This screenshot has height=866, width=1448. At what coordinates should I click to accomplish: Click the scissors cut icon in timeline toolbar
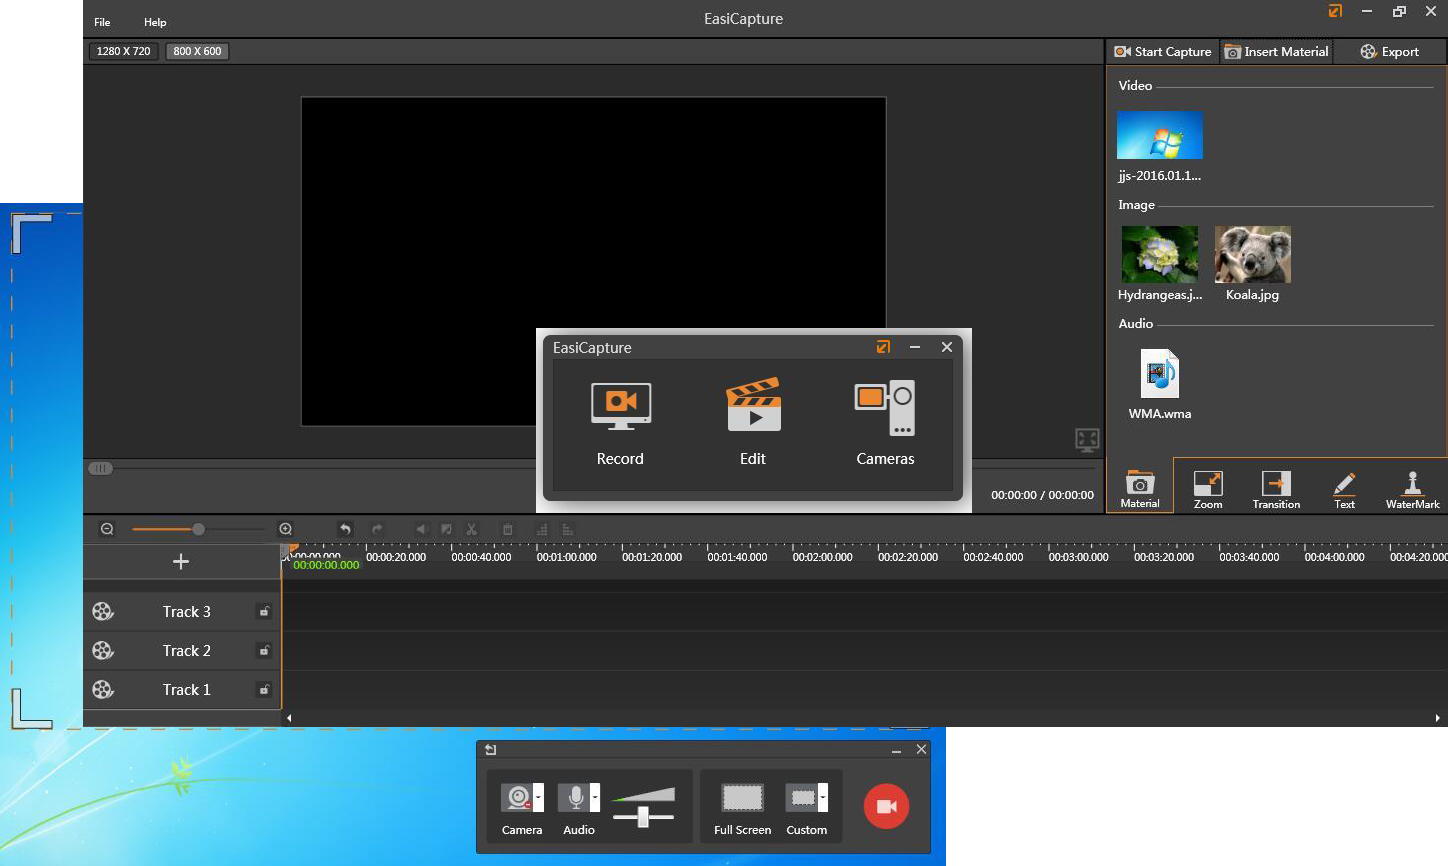(471, 529)
